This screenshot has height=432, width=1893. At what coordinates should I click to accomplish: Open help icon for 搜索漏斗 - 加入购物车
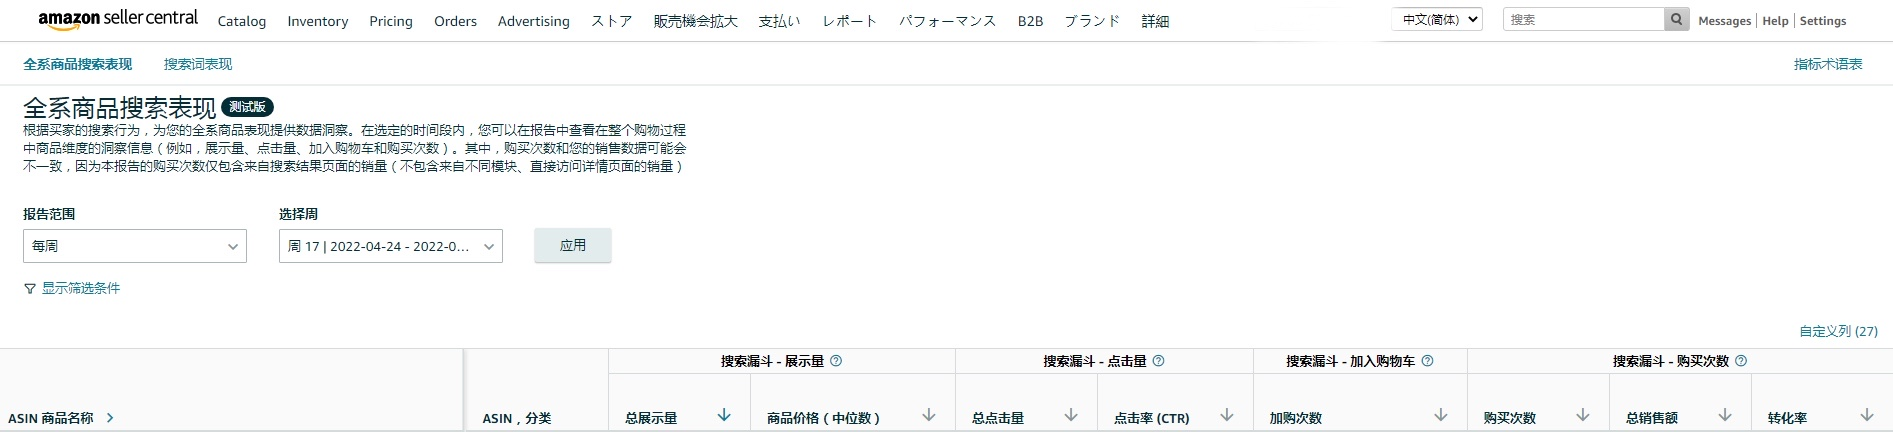(1427, 361)
